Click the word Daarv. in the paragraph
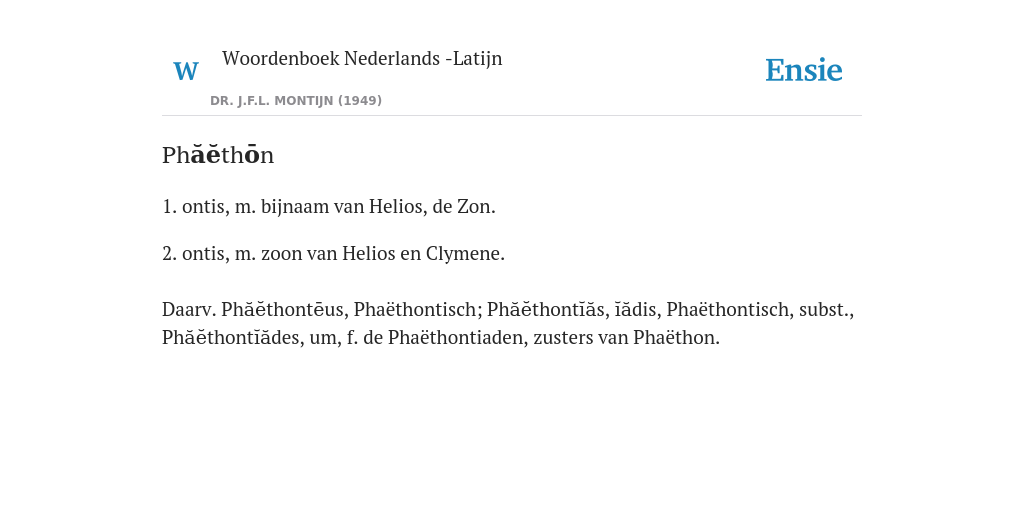This screenshot has height=512, width=1024. (x=189, y=310)
